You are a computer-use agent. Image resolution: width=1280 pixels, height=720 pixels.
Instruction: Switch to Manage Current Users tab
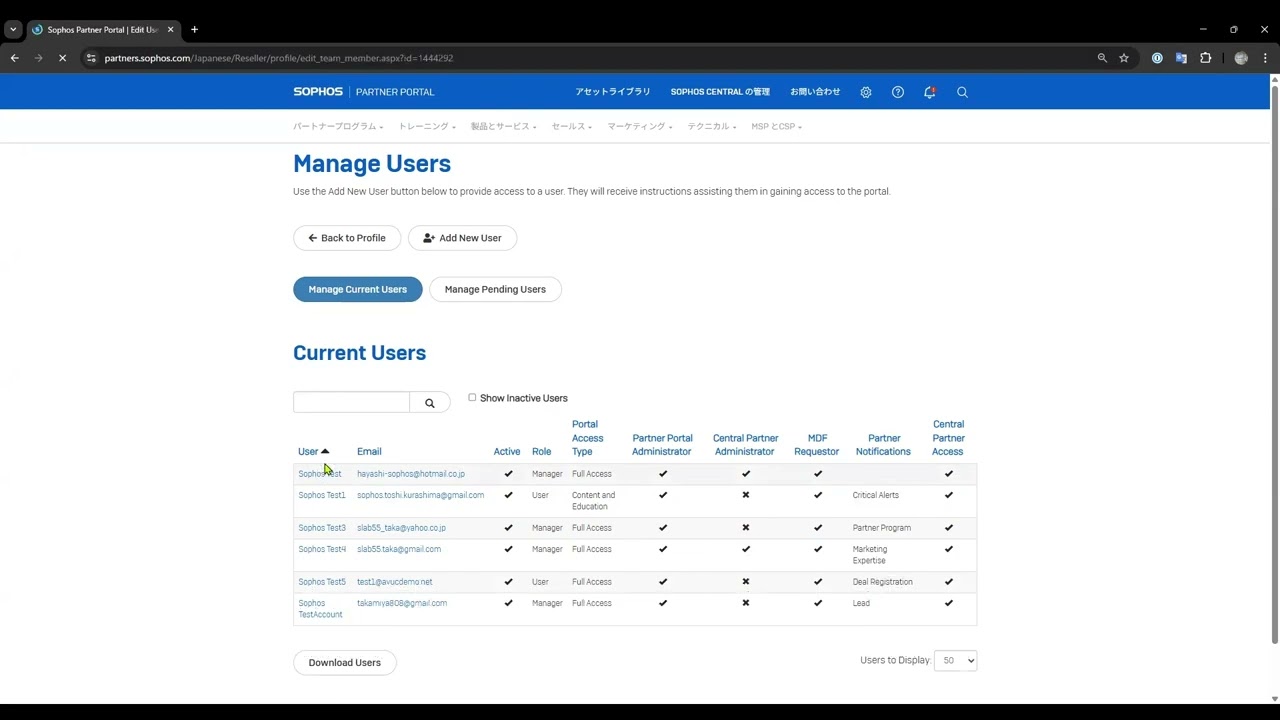coord(358,289)
